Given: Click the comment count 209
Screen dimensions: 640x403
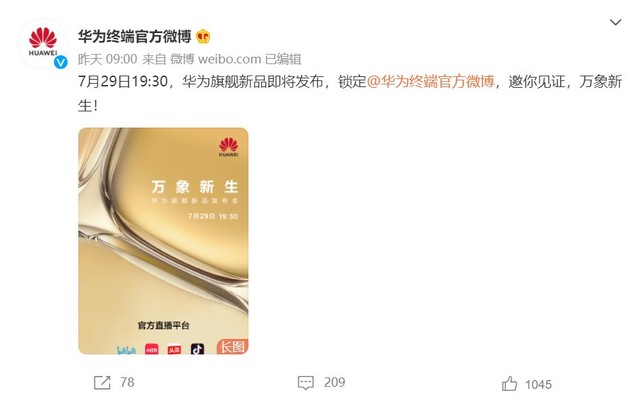Looking at the screenshot, I should 335,382.
